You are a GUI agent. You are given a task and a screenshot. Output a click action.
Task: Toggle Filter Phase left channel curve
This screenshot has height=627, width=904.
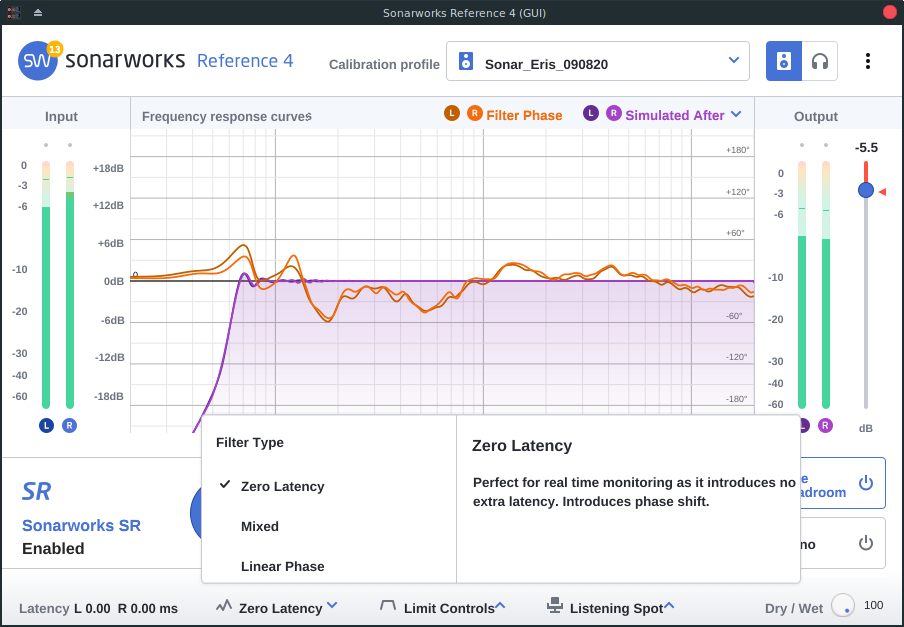click(x=452, y=114)
